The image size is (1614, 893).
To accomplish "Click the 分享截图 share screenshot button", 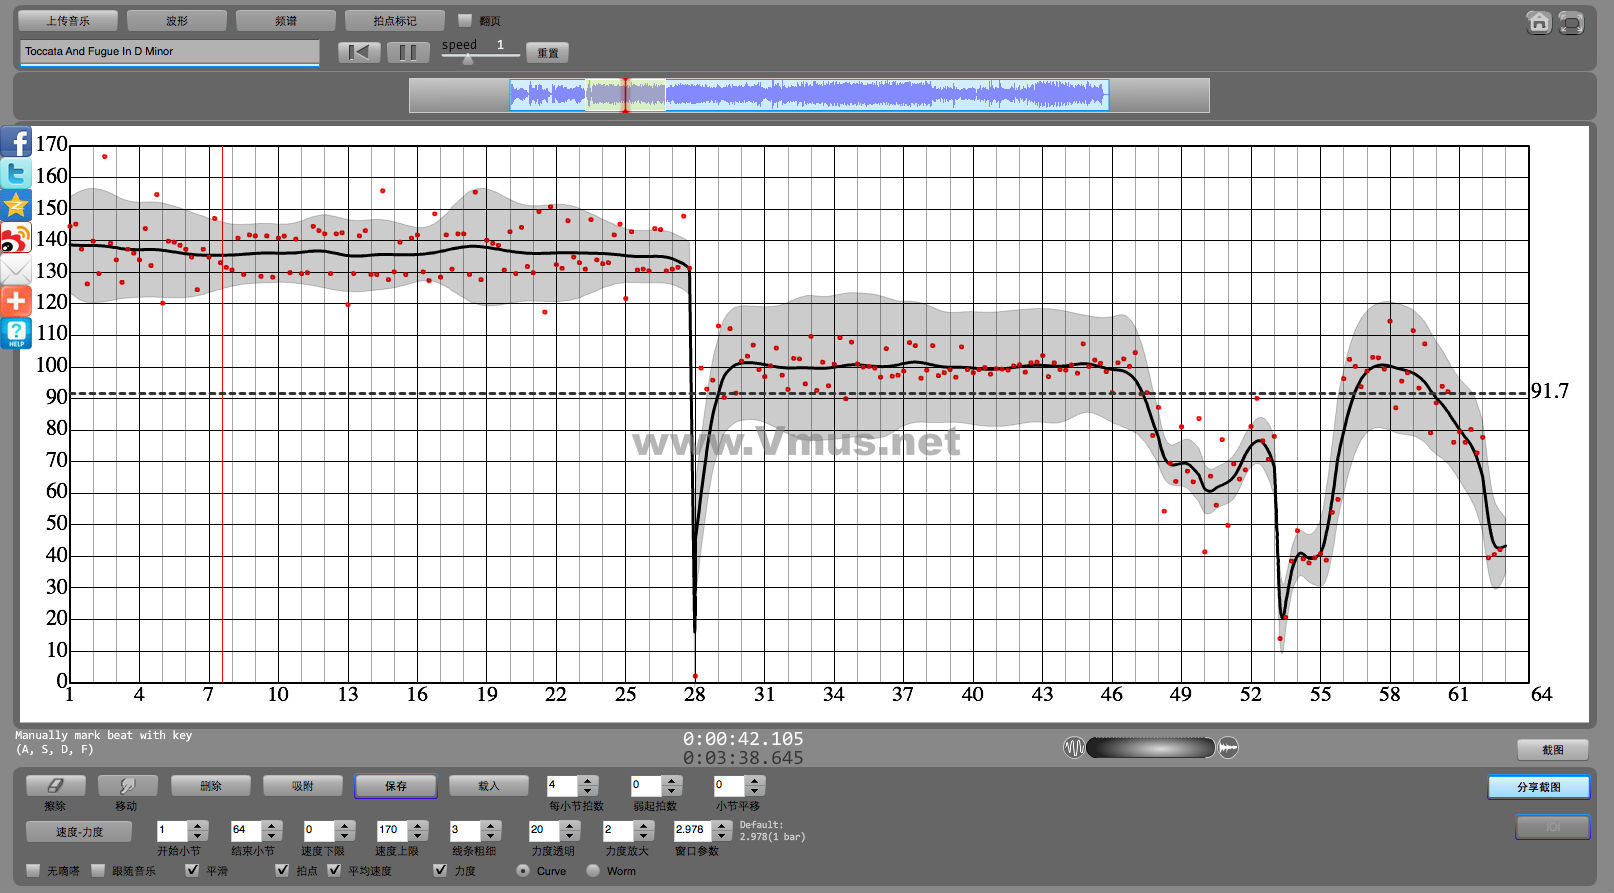I will 1539,787.
